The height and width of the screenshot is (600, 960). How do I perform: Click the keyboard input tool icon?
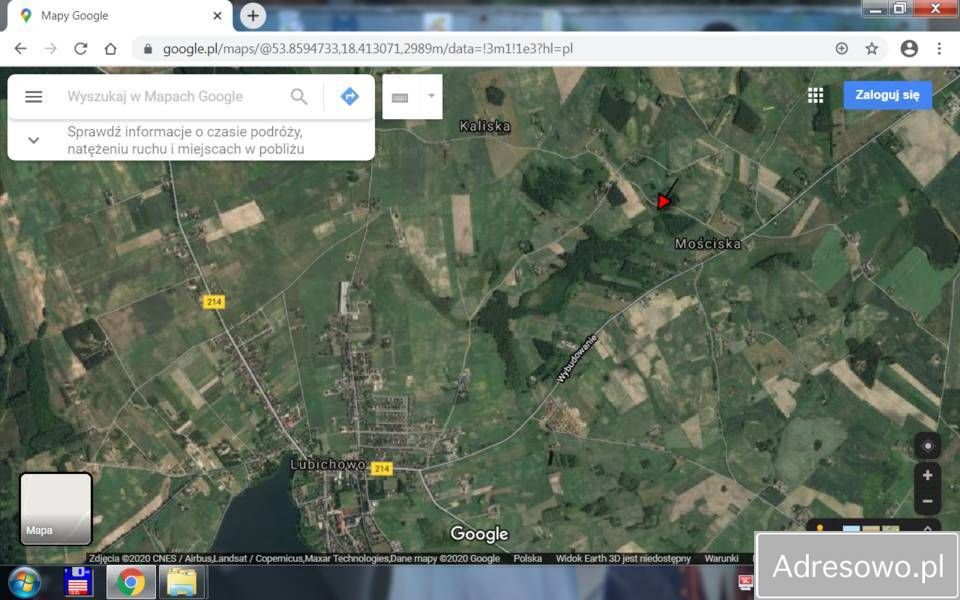[400, 98]
